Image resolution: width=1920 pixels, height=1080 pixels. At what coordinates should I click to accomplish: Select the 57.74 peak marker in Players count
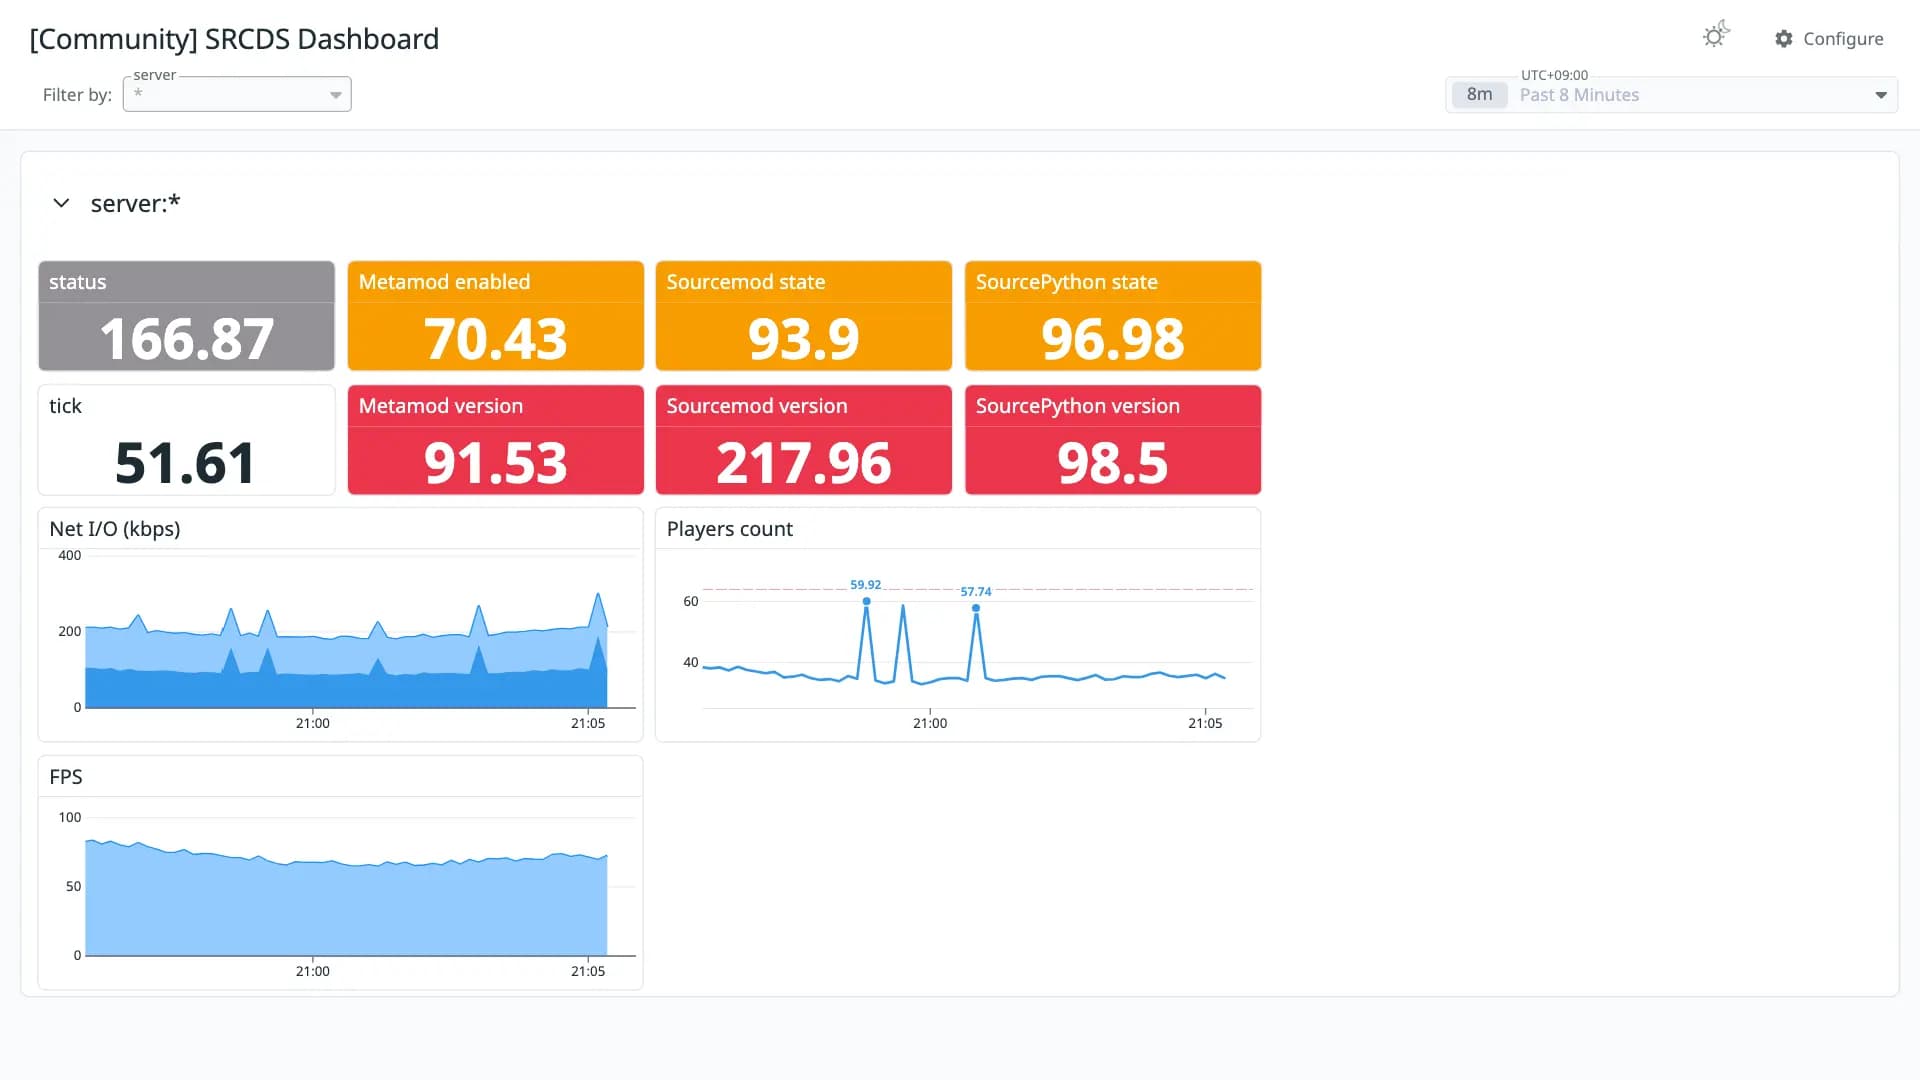coord(976,608)
